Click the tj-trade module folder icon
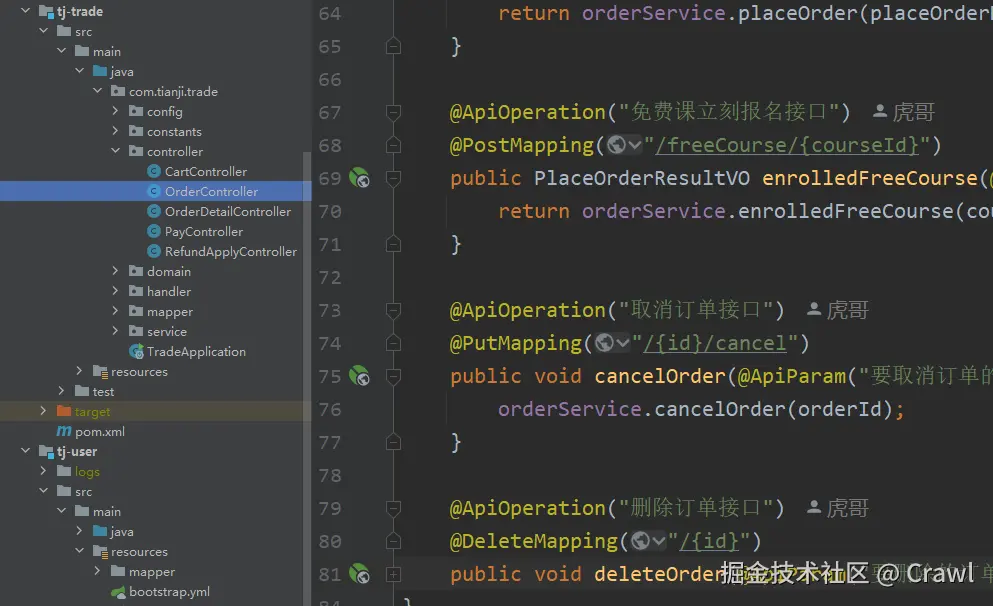This screenshot has width=993, height=606. 46,11
